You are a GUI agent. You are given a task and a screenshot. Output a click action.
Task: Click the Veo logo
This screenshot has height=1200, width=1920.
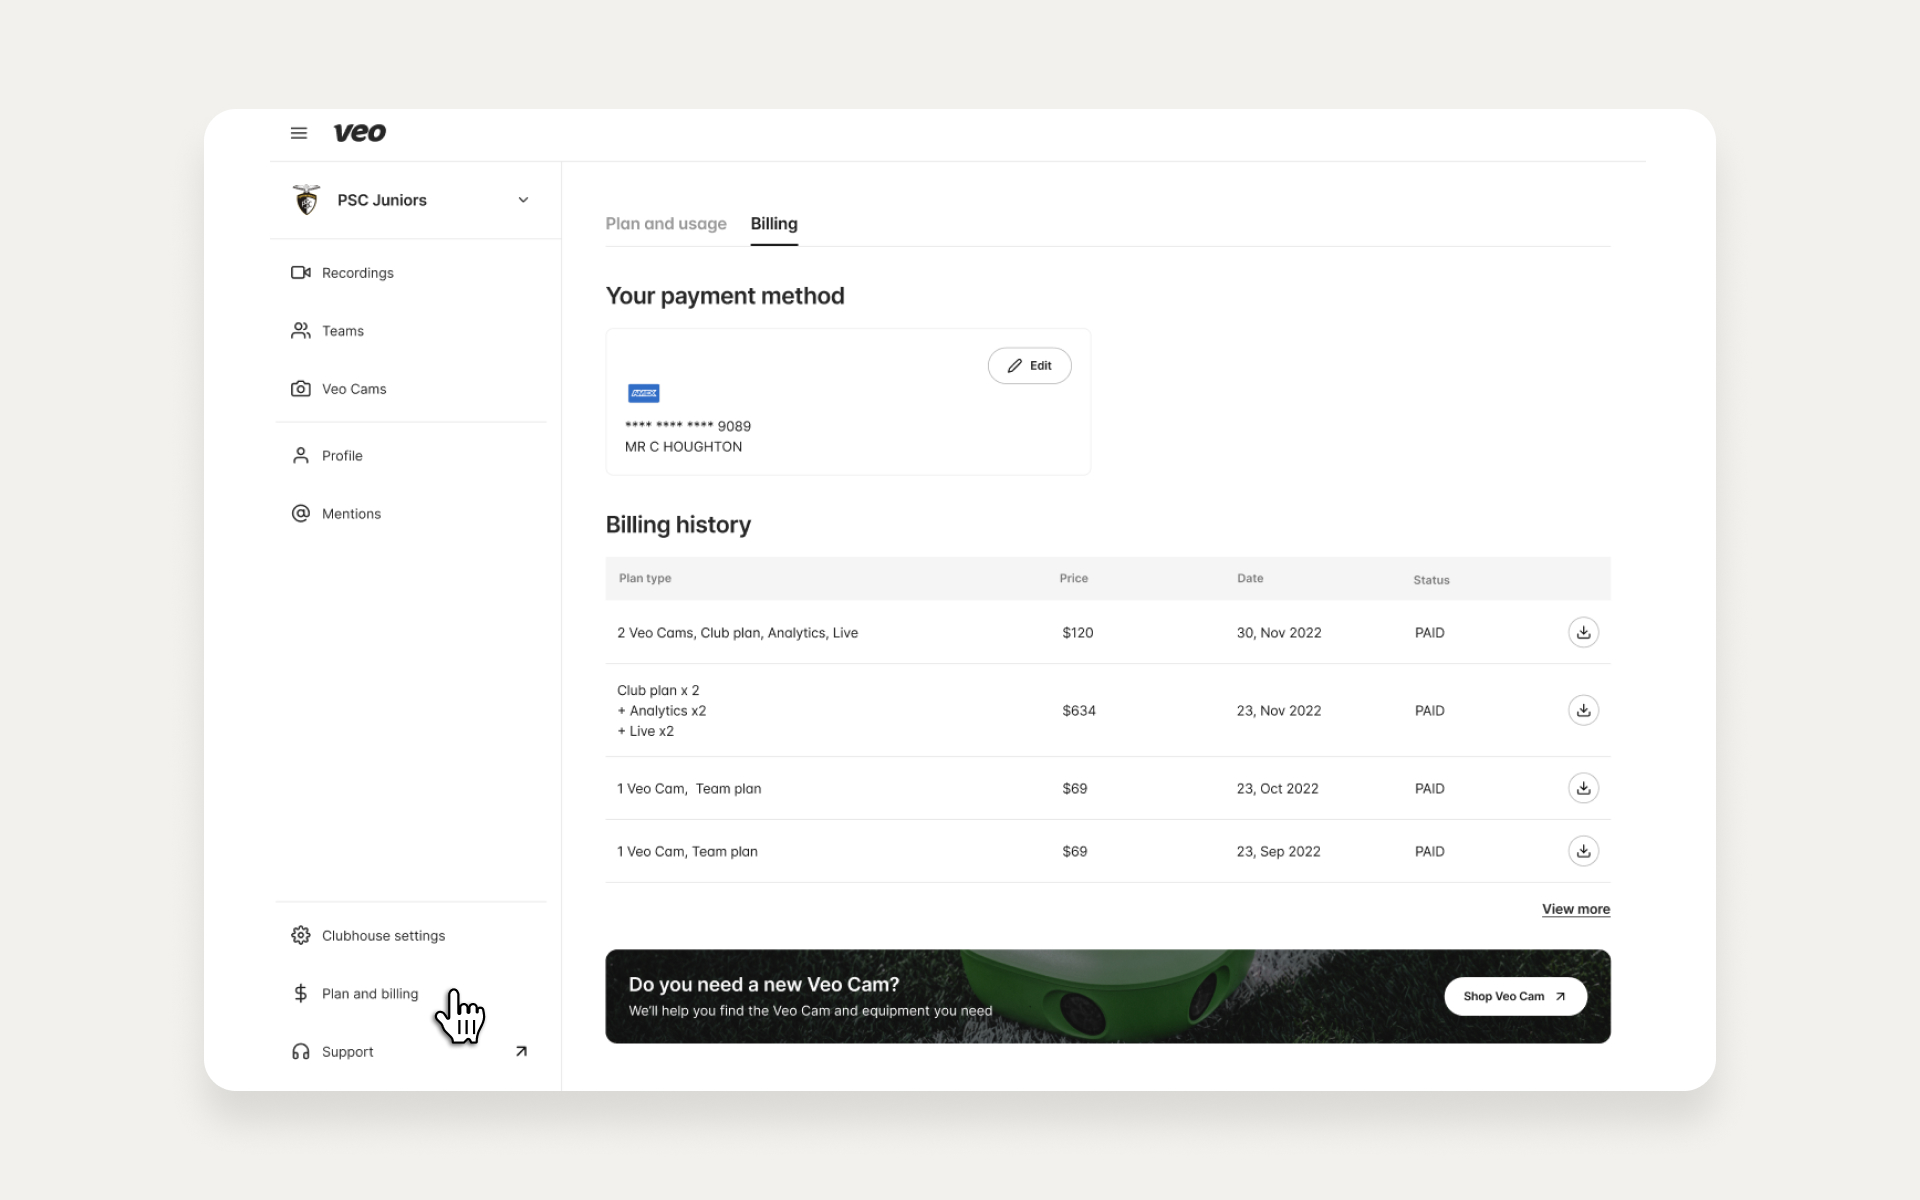coord(360,133)
